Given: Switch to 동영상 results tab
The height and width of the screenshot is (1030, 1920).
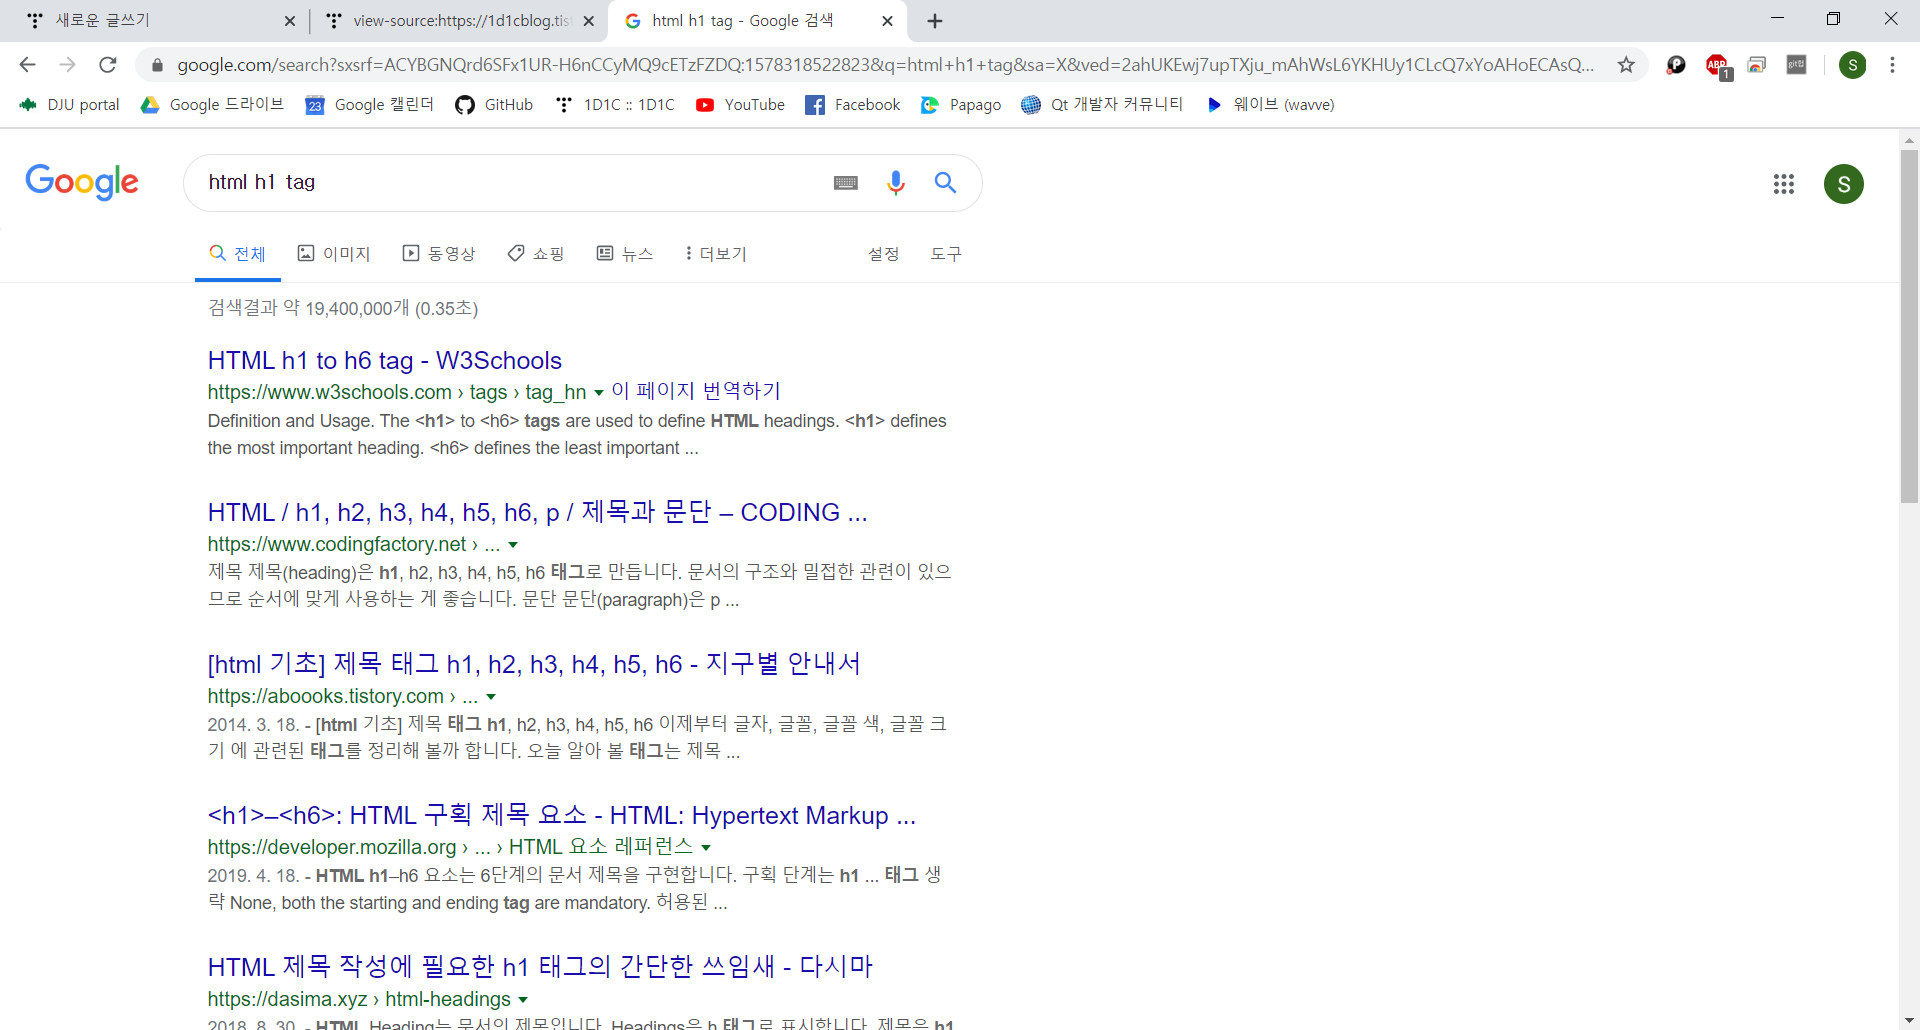Looking at the screenshot, I should click(439, 254).
